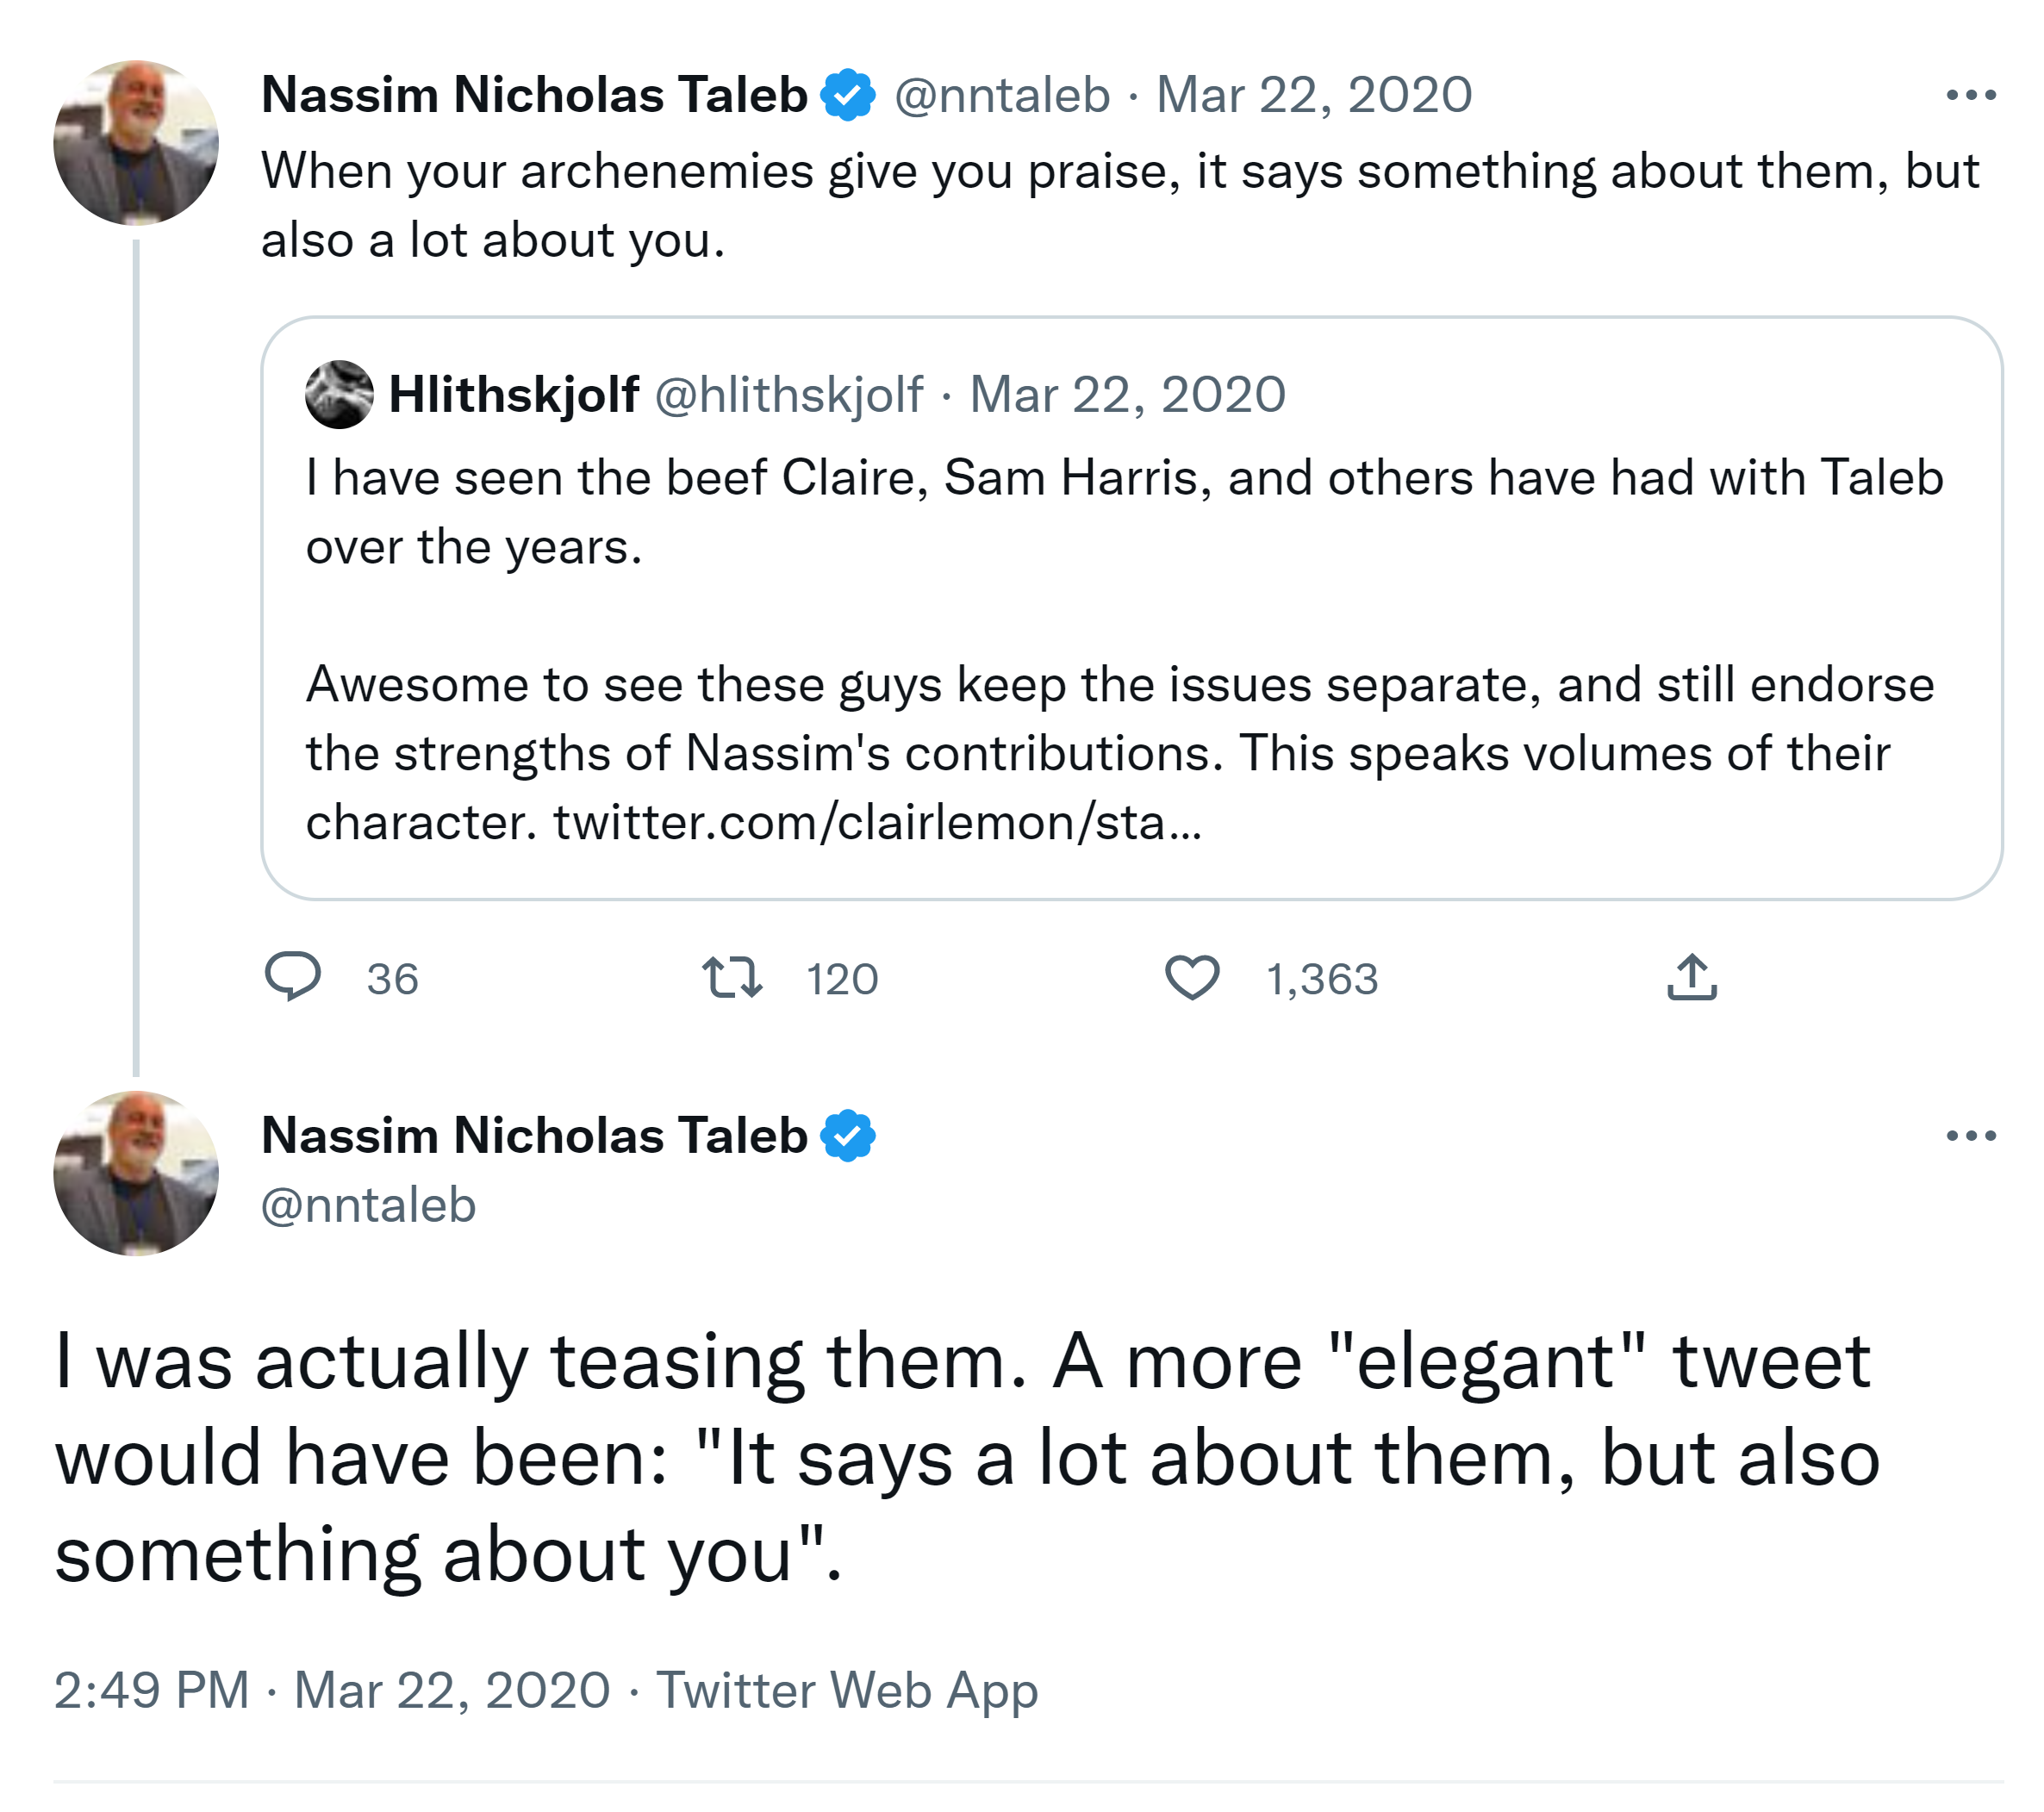The image size is (2044, 1812).
Task: Click the retweet icon with 120 count
Action: click(732, 977)
